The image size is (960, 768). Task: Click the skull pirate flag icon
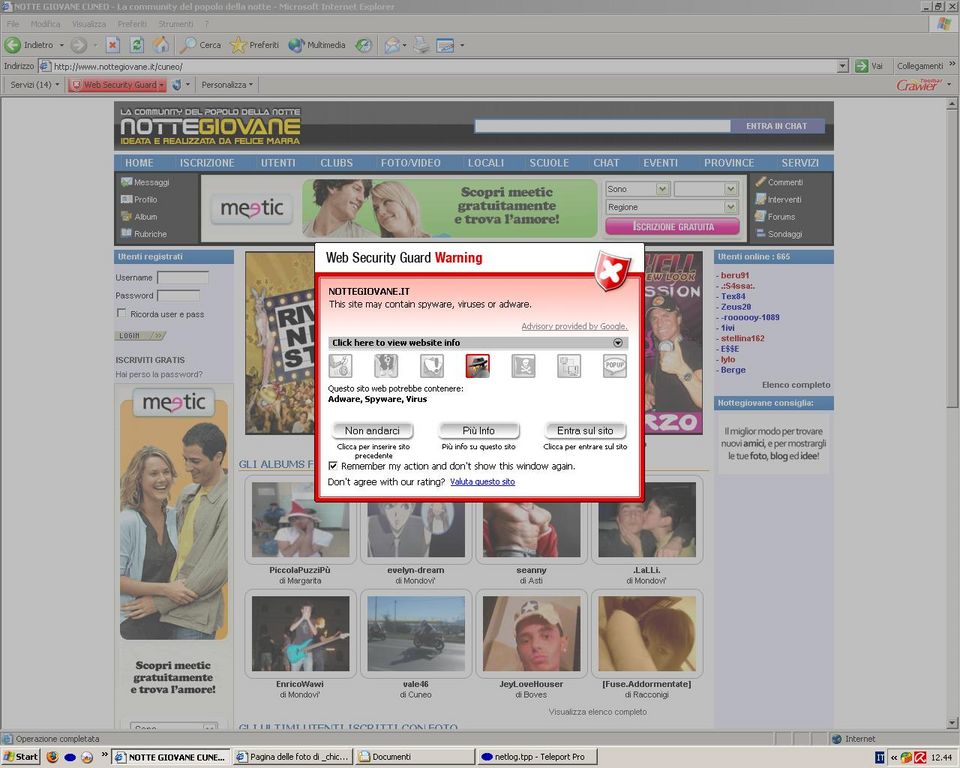tap(523, 366)
